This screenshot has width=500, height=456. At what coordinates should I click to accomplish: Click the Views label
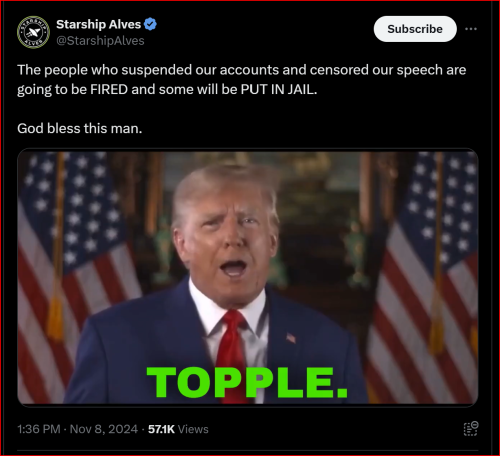point(193,429)
